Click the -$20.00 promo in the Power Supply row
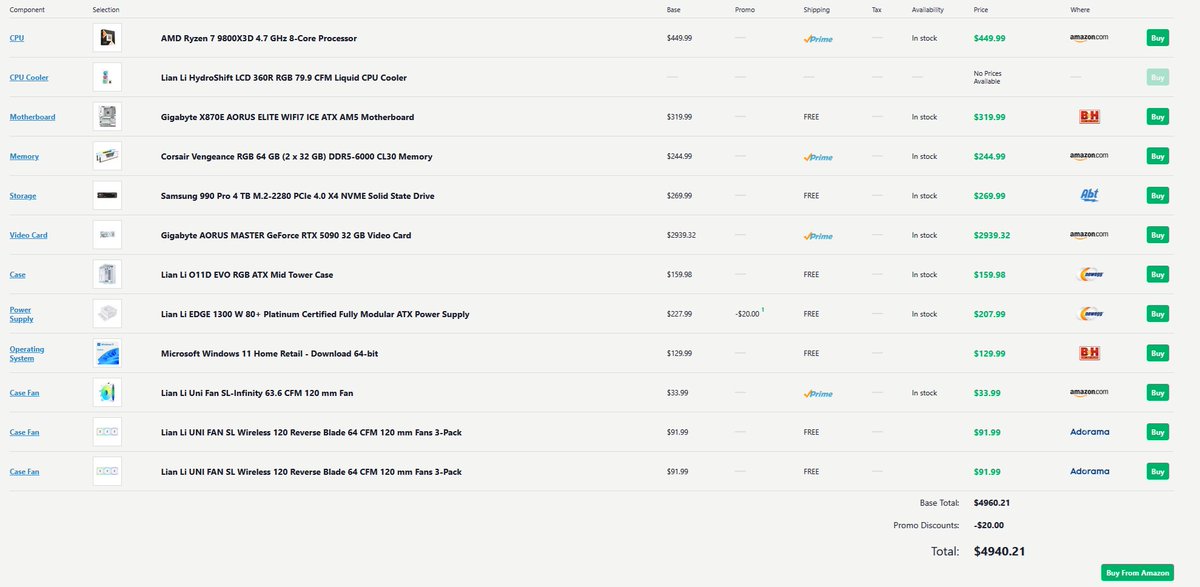1200x587 pixels. coord(747,314)
